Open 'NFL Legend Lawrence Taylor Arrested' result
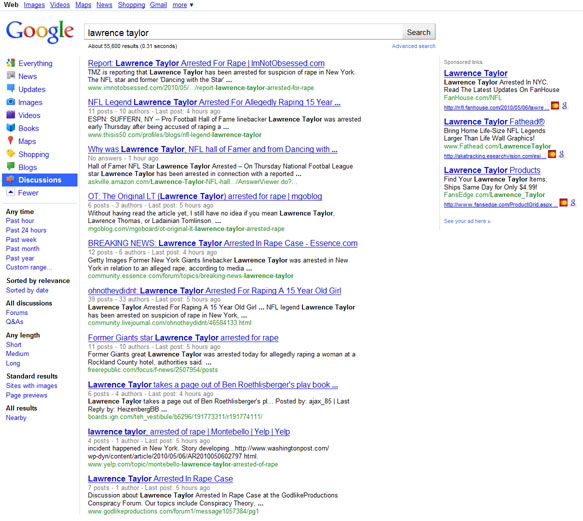Image resolution: width=583 pixels, height=521 pixels. point(214,102)
